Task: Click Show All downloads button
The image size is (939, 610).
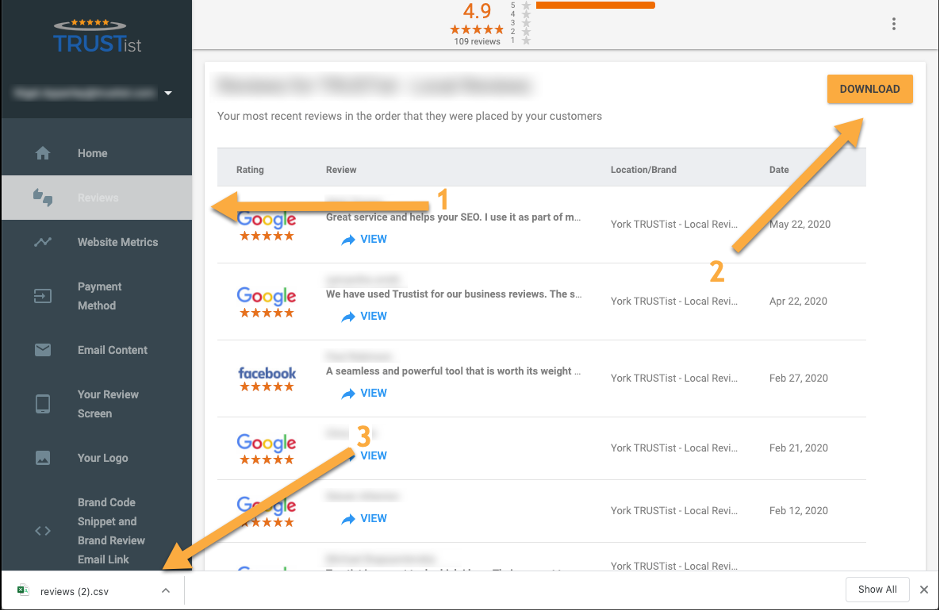Action: 877,590
